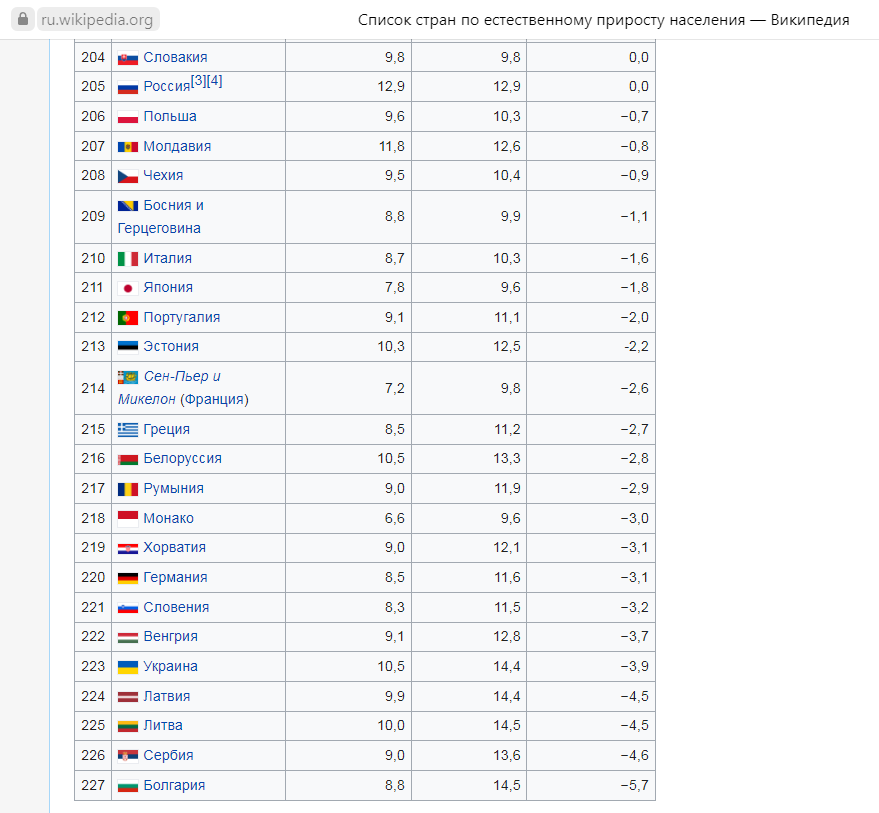Open the Сербия link
This screenshot has width=879, height=813.
coord(168,755)
